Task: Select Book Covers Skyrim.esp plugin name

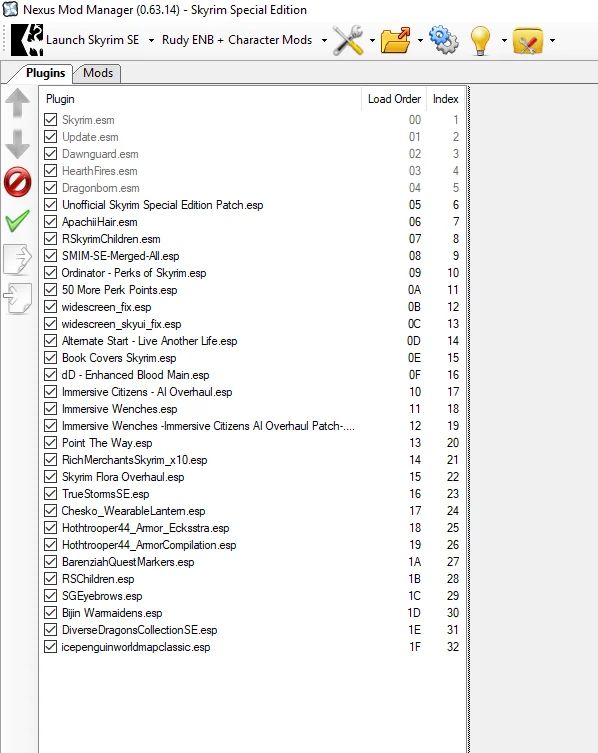Action: 119,358
